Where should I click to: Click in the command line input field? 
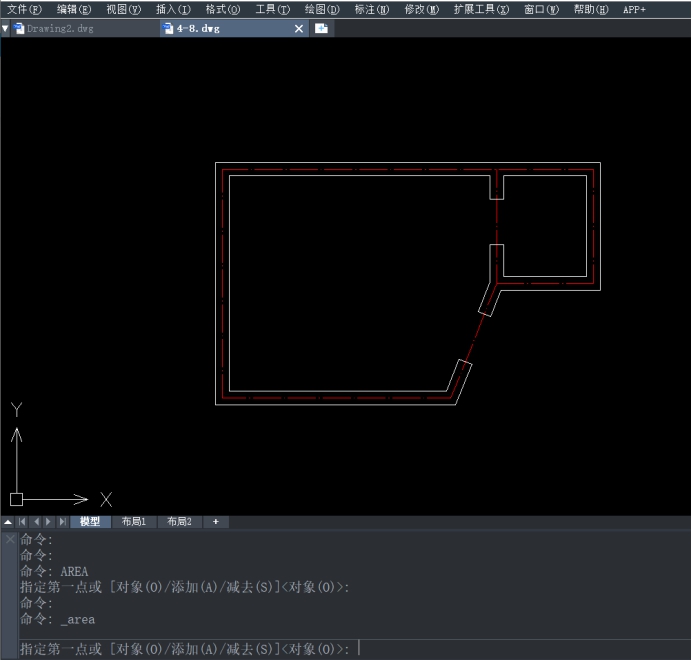pyautogui.click(x=500, y=649)
